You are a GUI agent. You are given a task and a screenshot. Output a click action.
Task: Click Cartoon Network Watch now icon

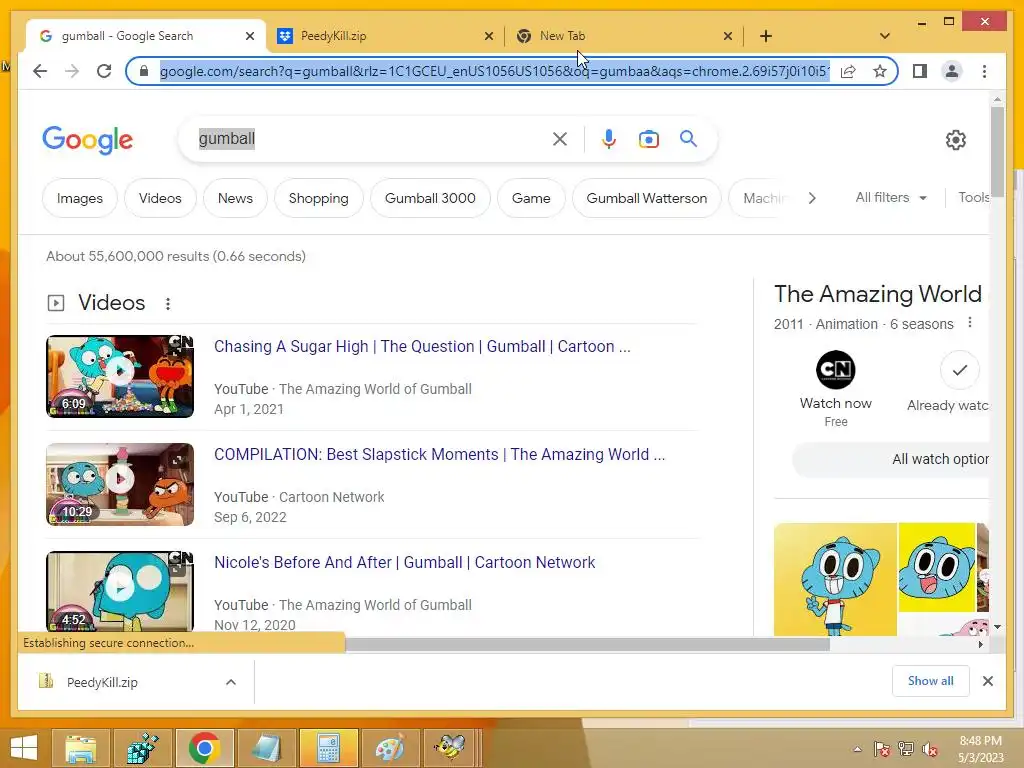pos(835,370)
